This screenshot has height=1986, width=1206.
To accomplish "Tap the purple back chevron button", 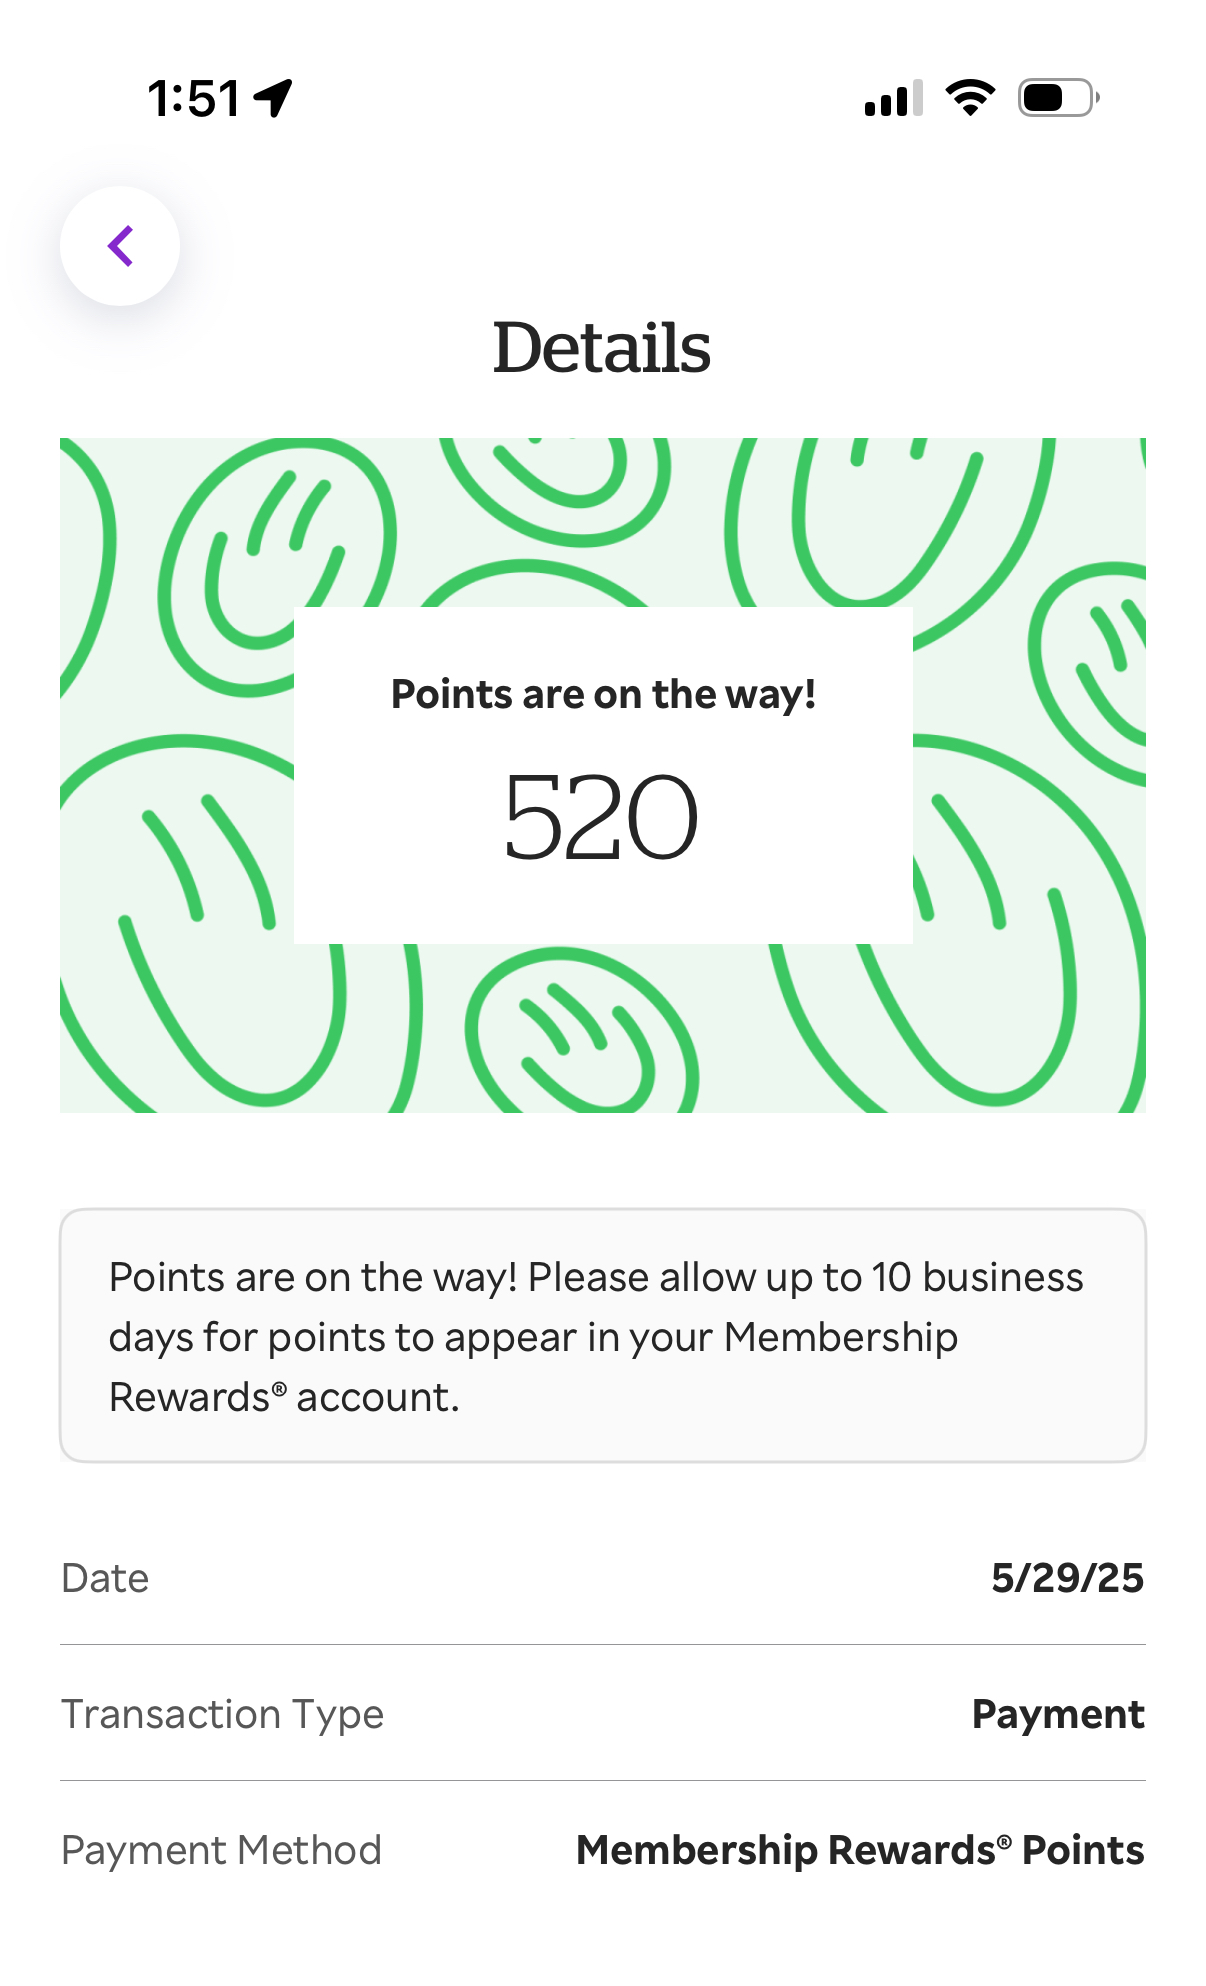I will [120, 246].
